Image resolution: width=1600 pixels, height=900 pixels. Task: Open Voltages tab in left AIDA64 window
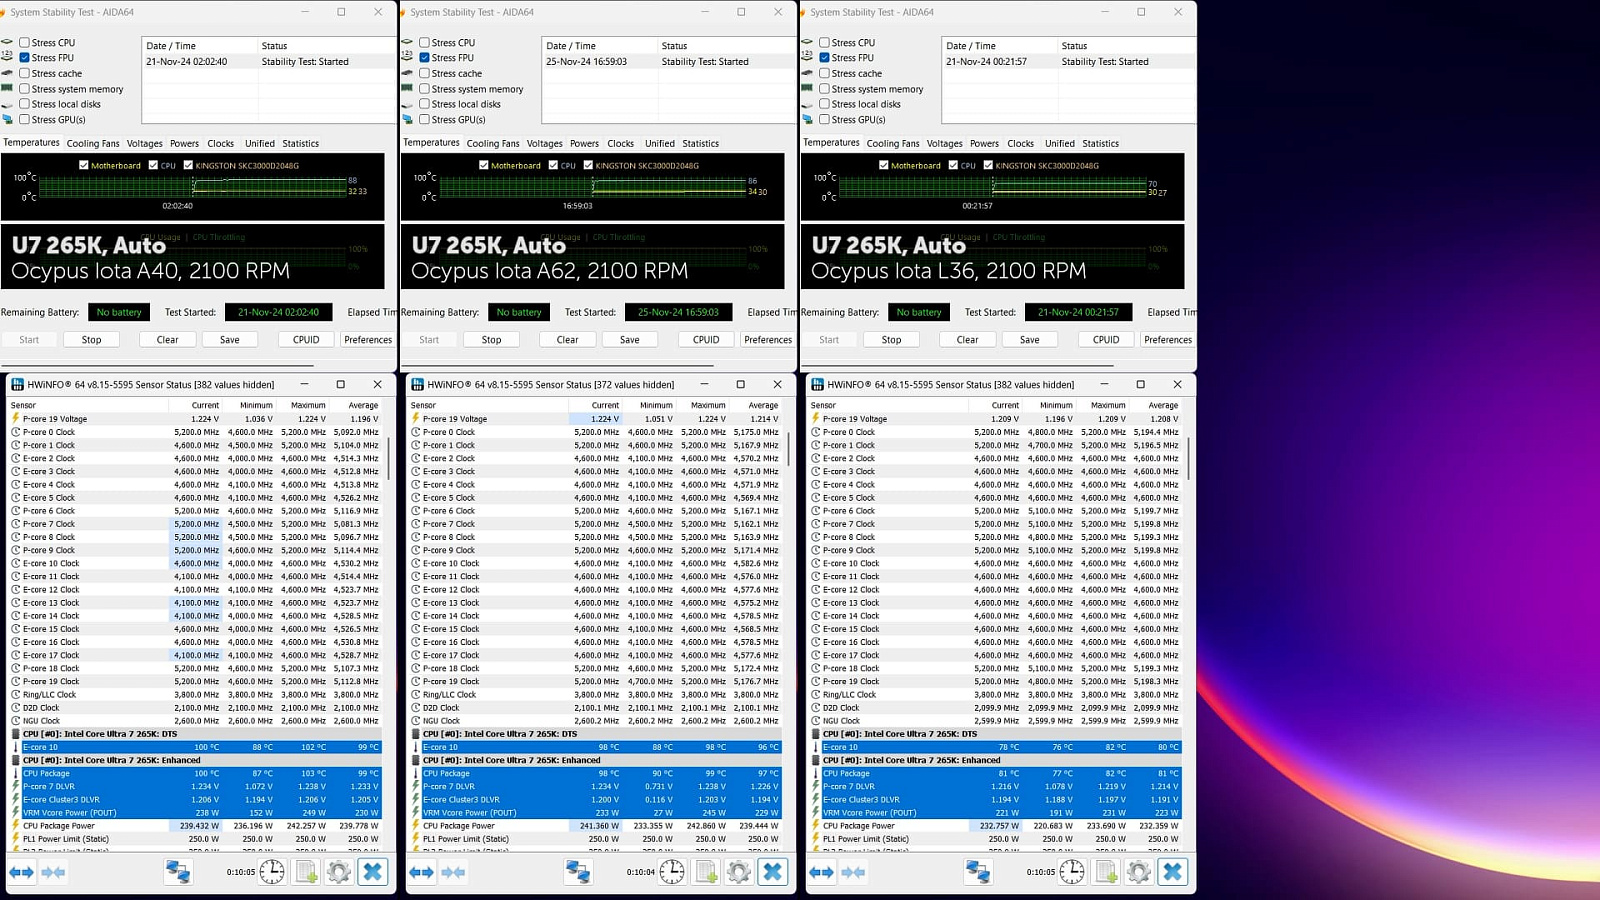[x=144, y=144]
